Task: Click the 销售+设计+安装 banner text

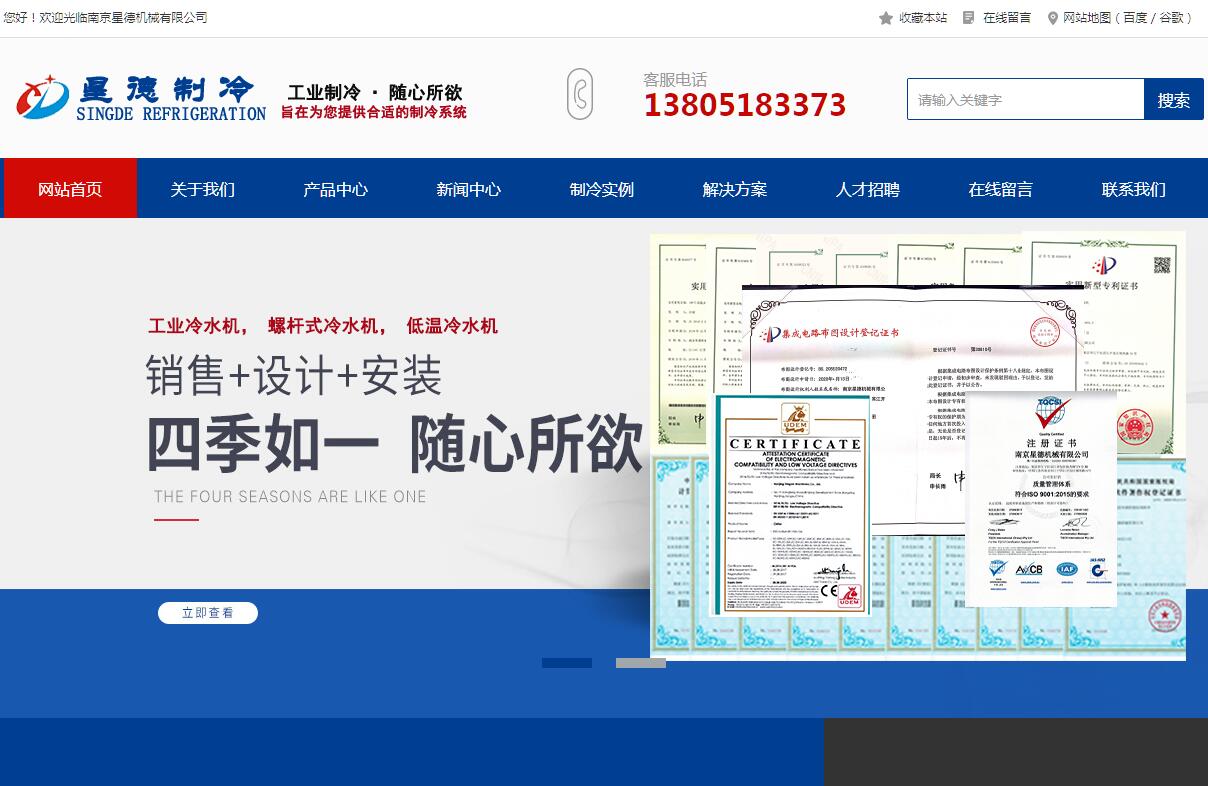Action: 294,376
